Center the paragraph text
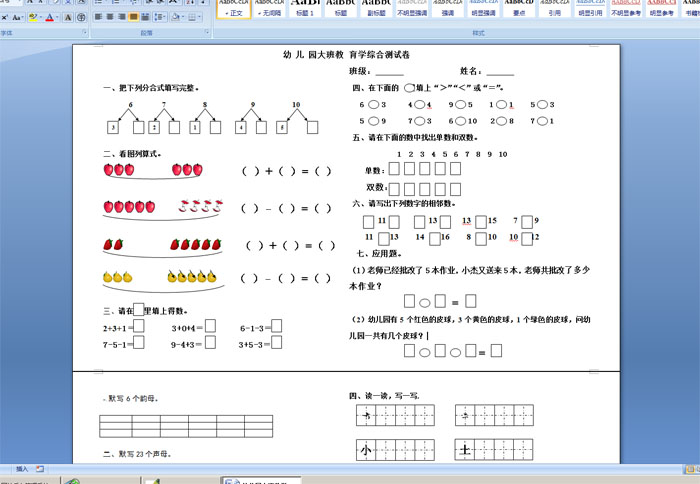This screenshot has height=484, width=700. (110, 17)
